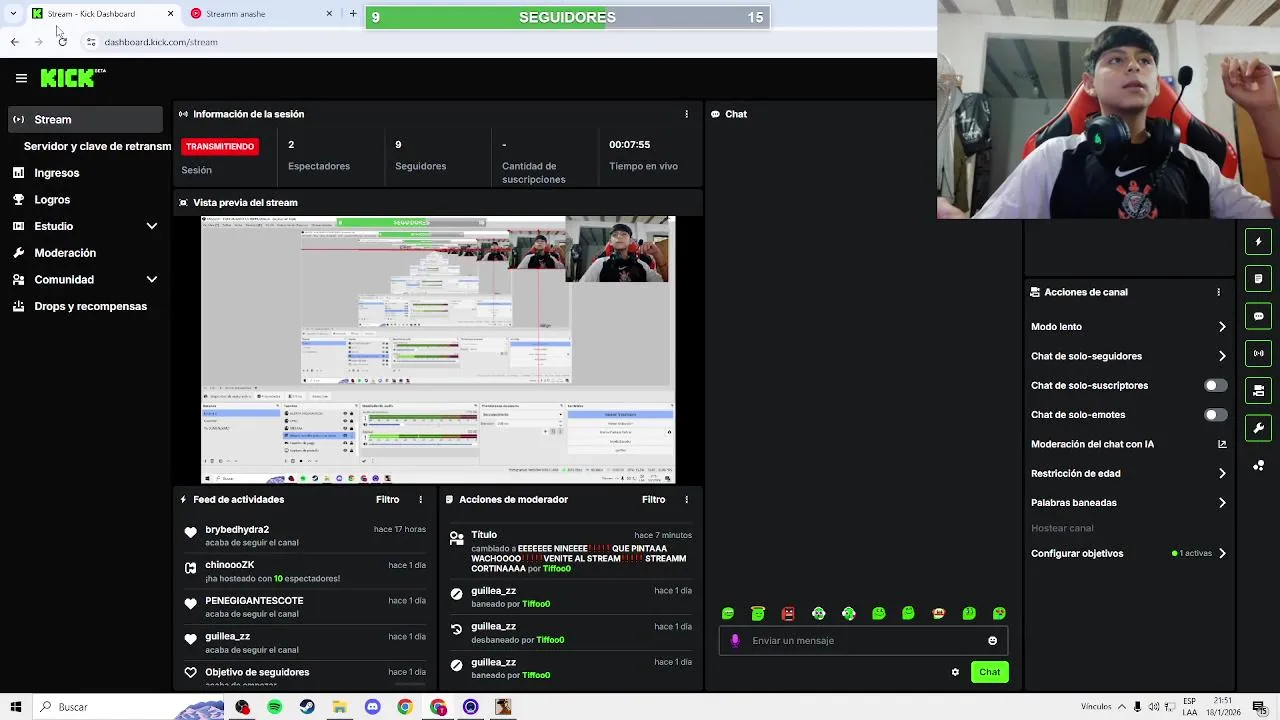Click the TRANSMITIENDO status badge
1280x720 pixels.
click(220, 146)
